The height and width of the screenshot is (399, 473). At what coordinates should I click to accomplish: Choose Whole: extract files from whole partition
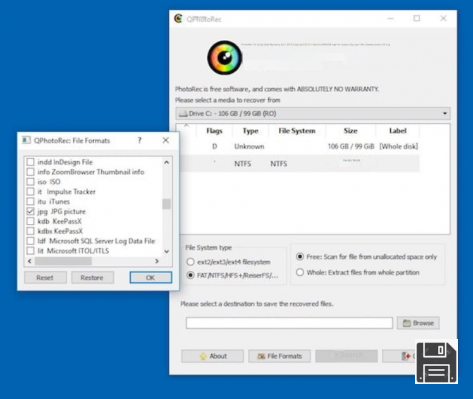click(300, 272)
